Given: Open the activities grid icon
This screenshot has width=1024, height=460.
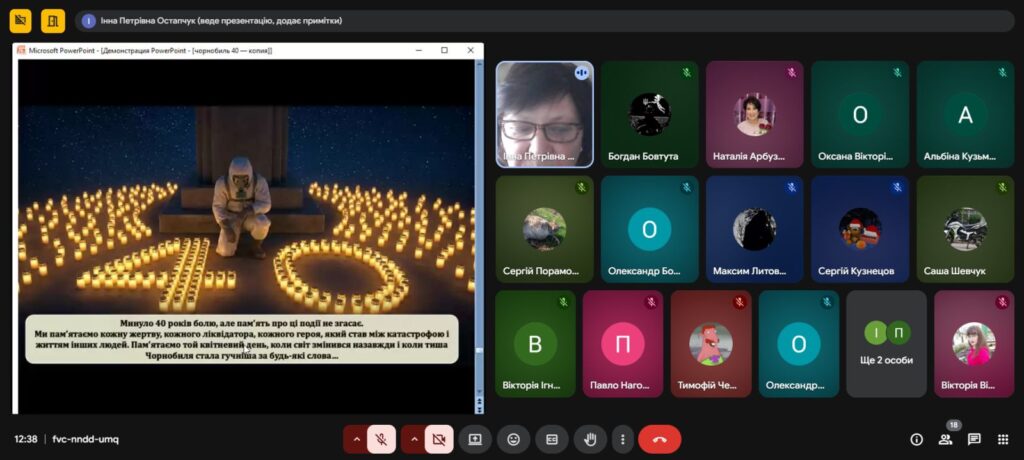Looking at the screenshot, I should pos(1003,439).
